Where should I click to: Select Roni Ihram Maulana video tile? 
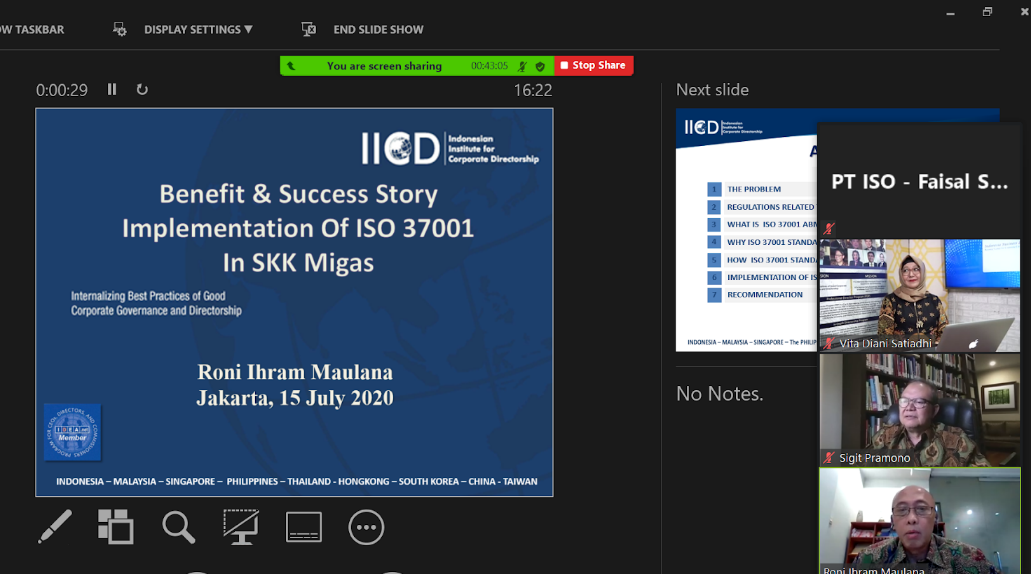919,521
